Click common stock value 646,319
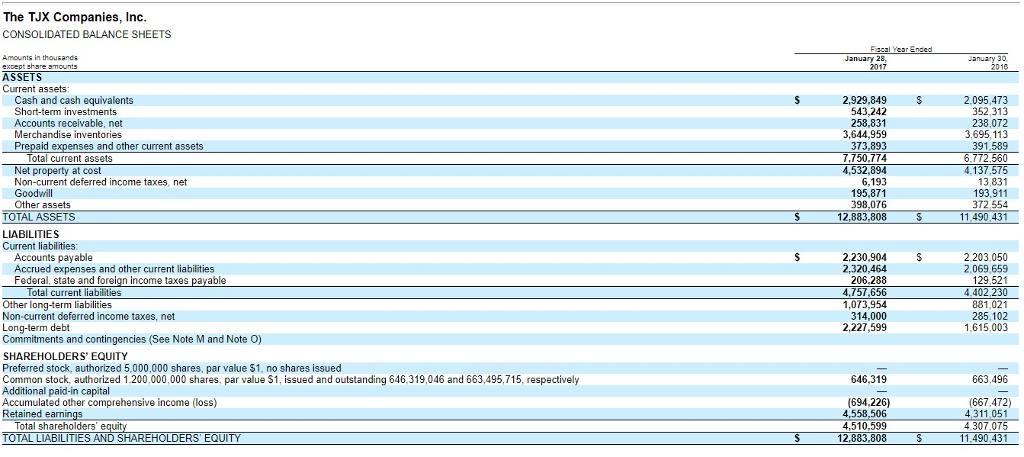Image resolution: width=1024 pixels, height=457 pixels. coord(870,380)
